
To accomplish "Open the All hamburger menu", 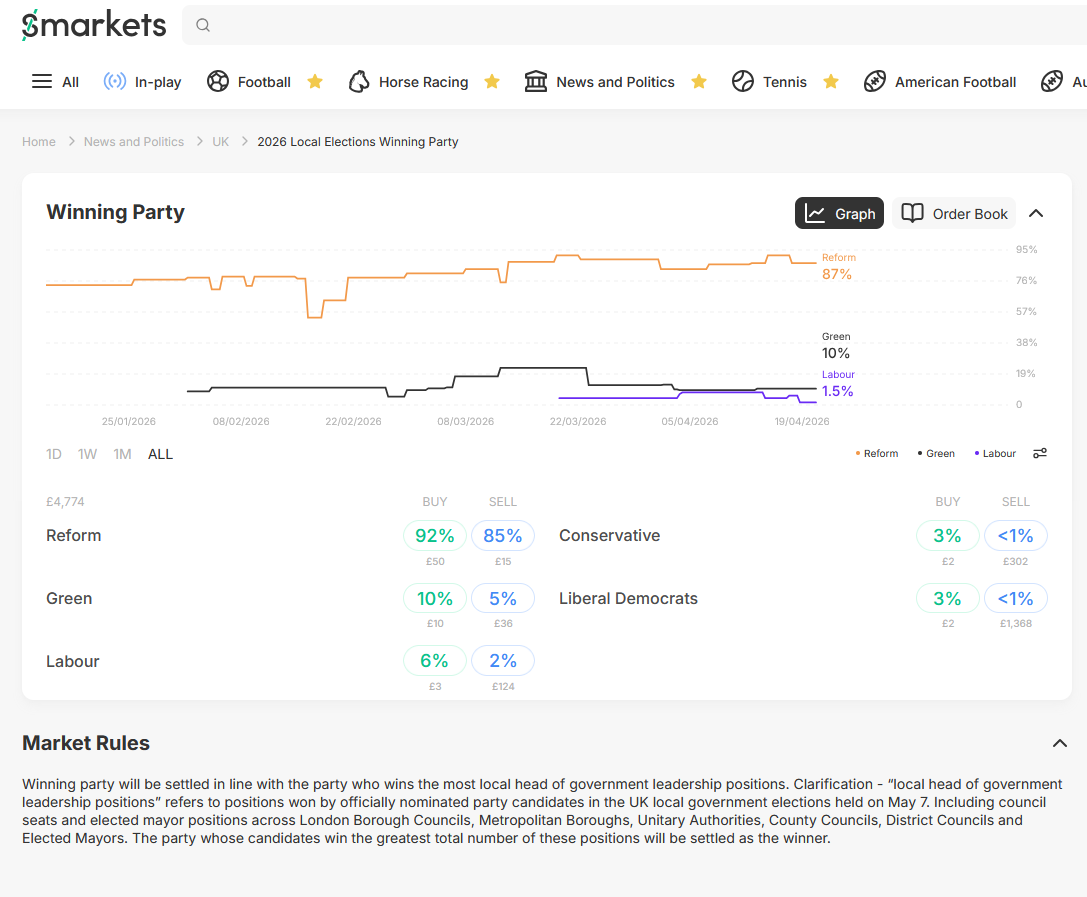I will click(x=42, y=82).
